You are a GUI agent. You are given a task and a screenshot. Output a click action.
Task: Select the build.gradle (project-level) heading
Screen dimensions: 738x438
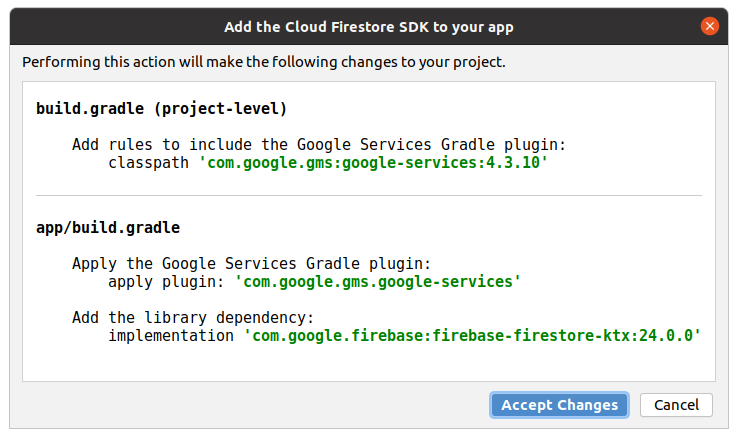tap(162, 108)
